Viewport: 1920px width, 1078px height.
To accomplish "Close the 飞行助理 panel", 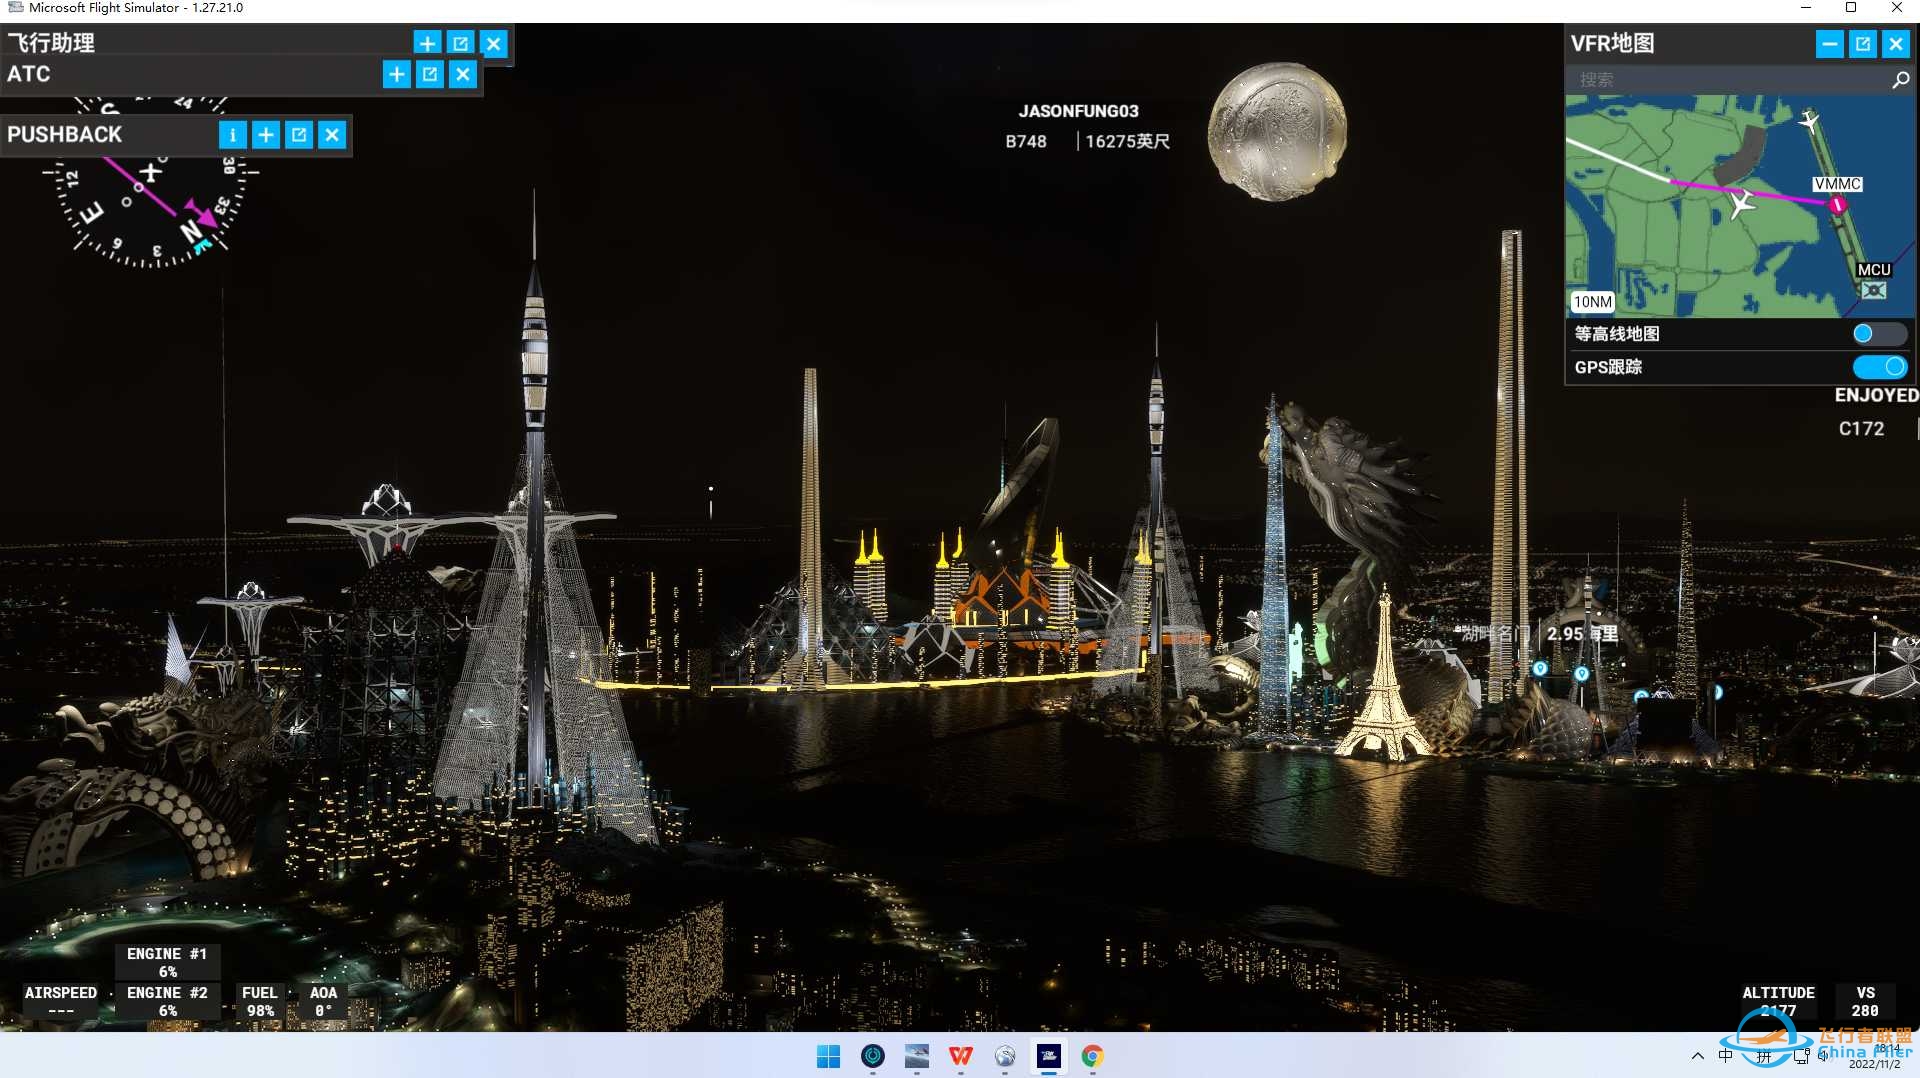I will coord(494,43).
